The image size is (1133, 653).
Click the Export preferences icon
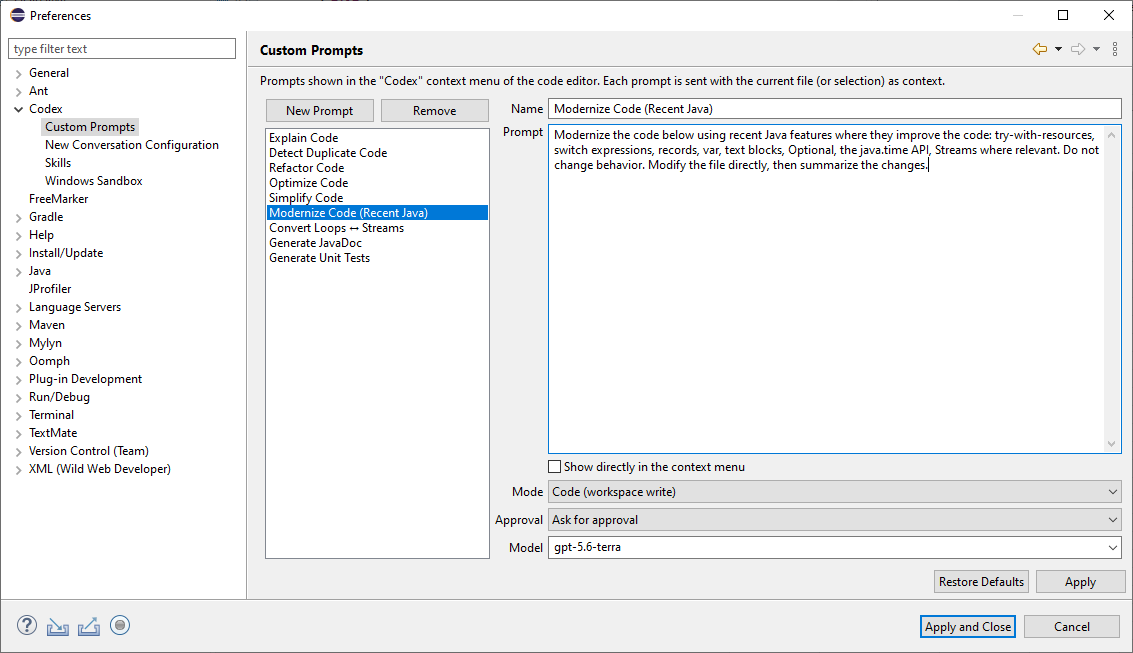pyautogui.click(x=89, y=626)
